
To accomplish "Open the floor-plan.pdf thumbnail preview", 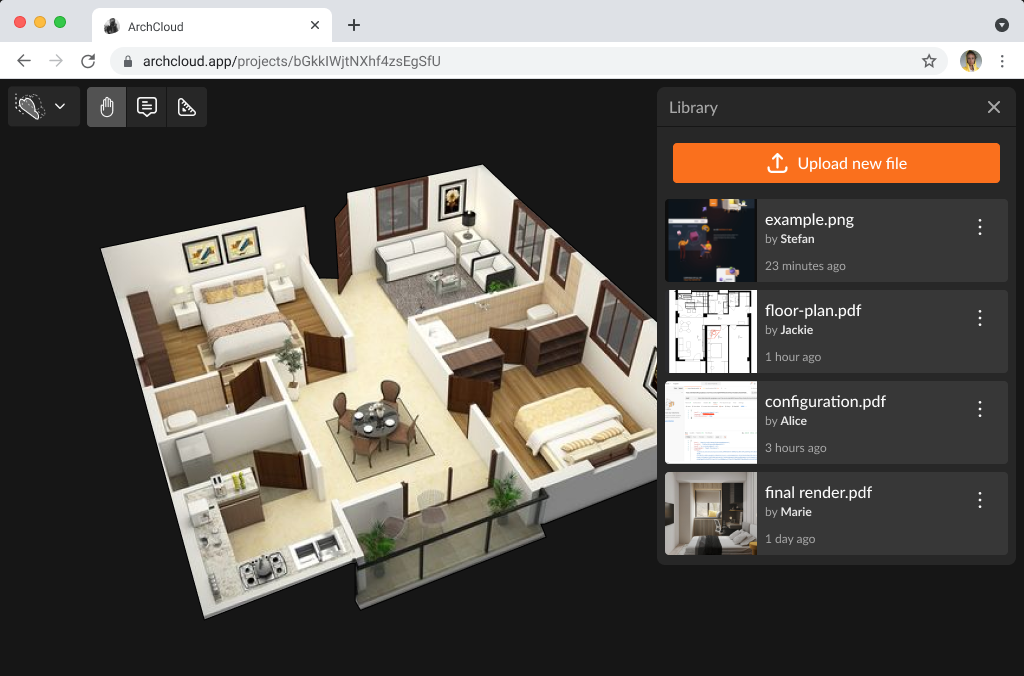I will click(711, 331).
